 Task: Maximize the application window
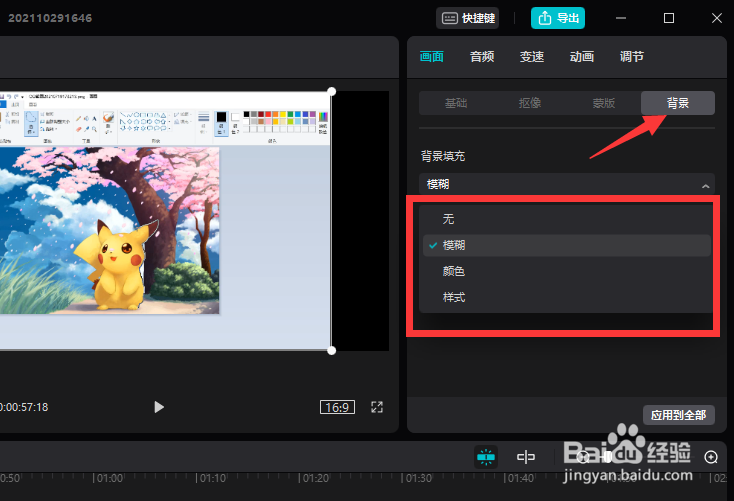[669, 18]
